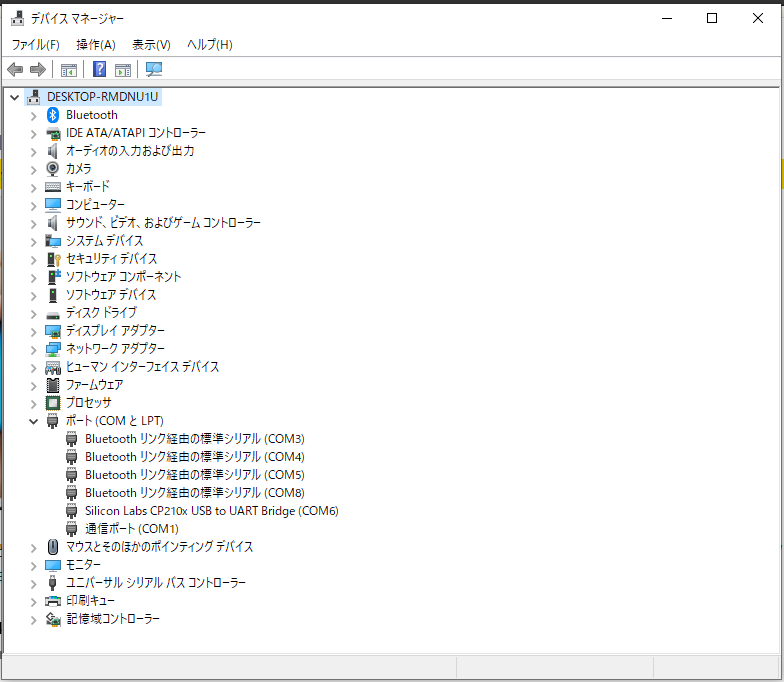Select the ユニバーサル シリアル バス コントローラー label
Image resolution: width=784 pixels, height=682 pixels.
156,583
